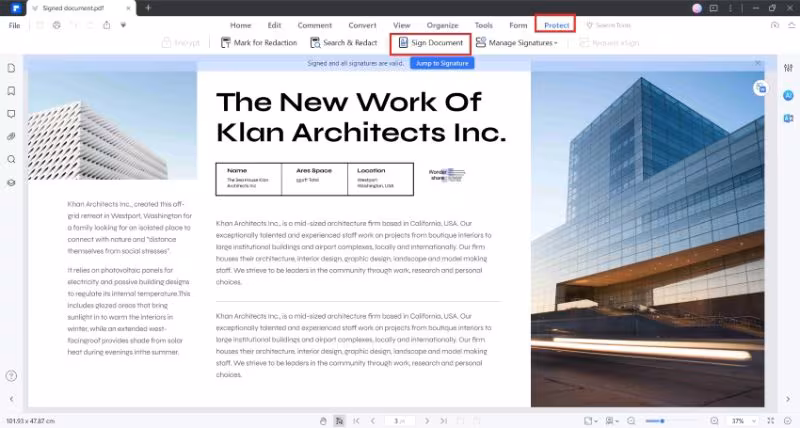Go to first page

[356, 421]
